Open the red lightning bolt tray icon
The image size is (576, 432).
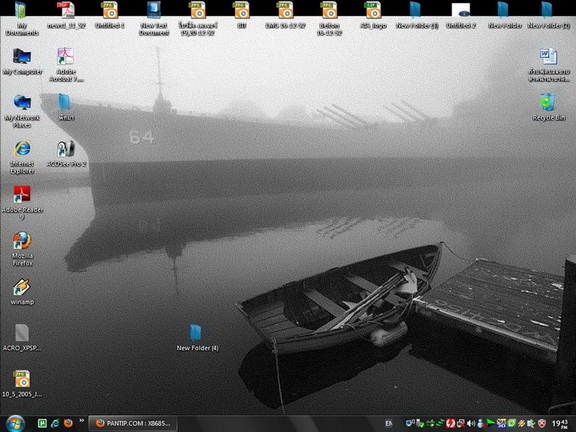pyautogui.click(x=450, y=424)
